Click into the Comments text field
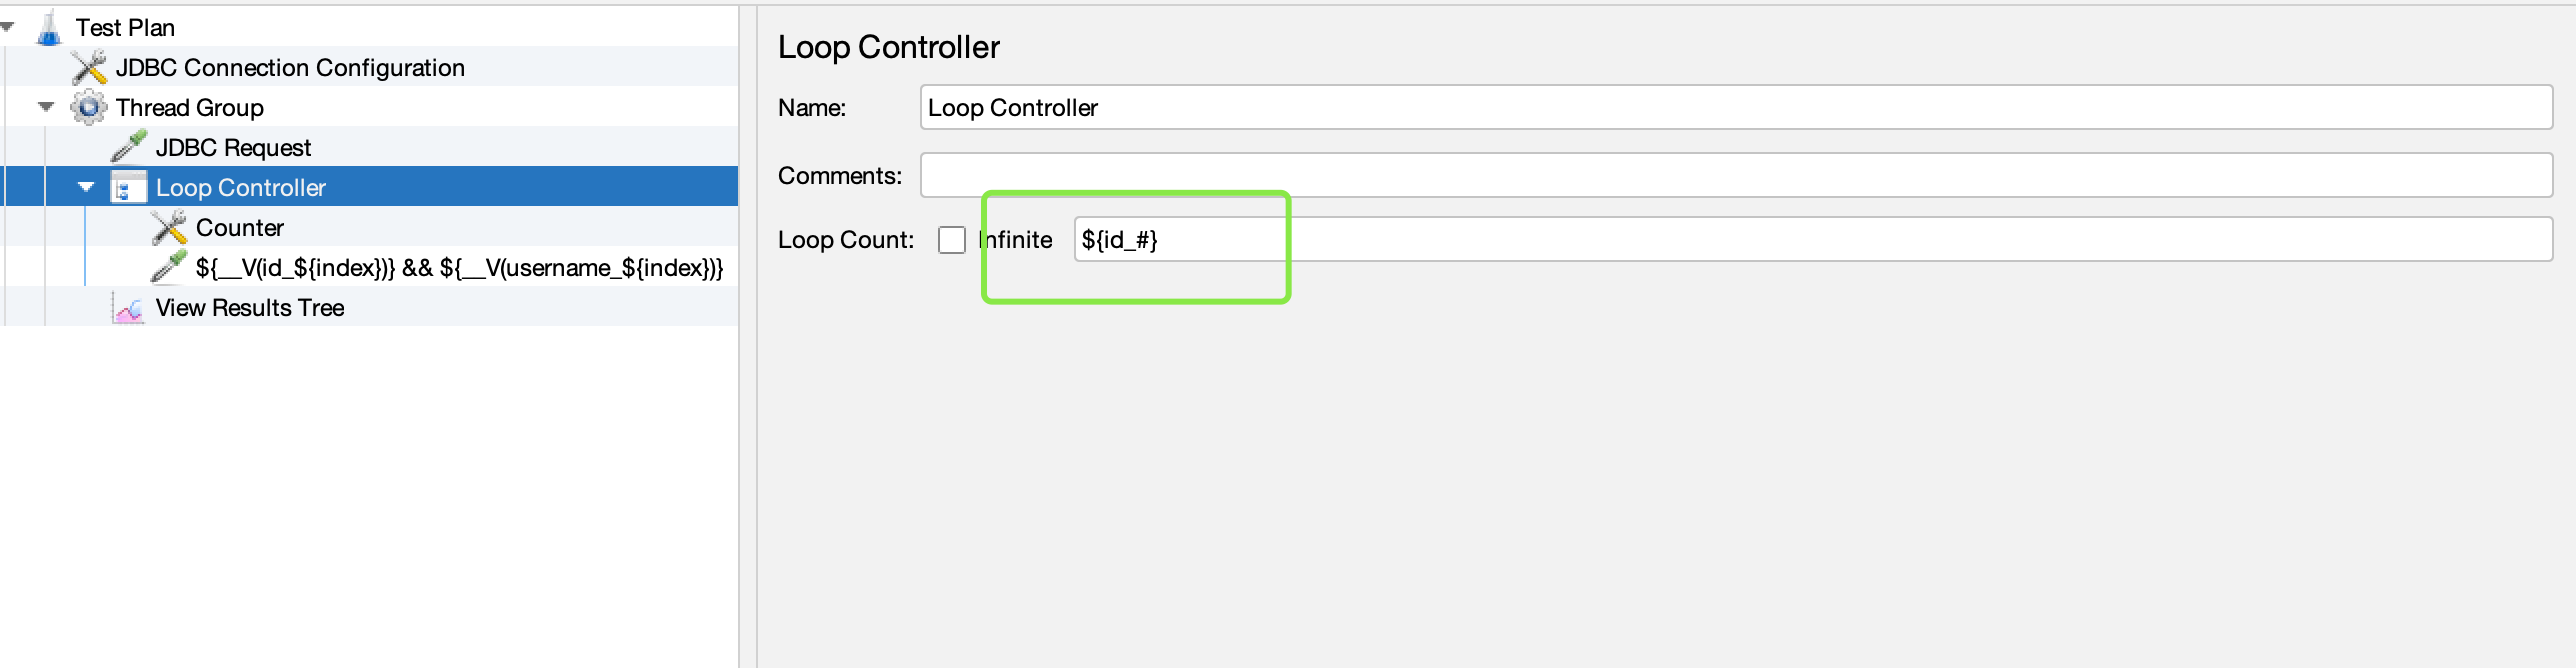This screenshot has height=668, width=2576. click(x=1735, y=176)
